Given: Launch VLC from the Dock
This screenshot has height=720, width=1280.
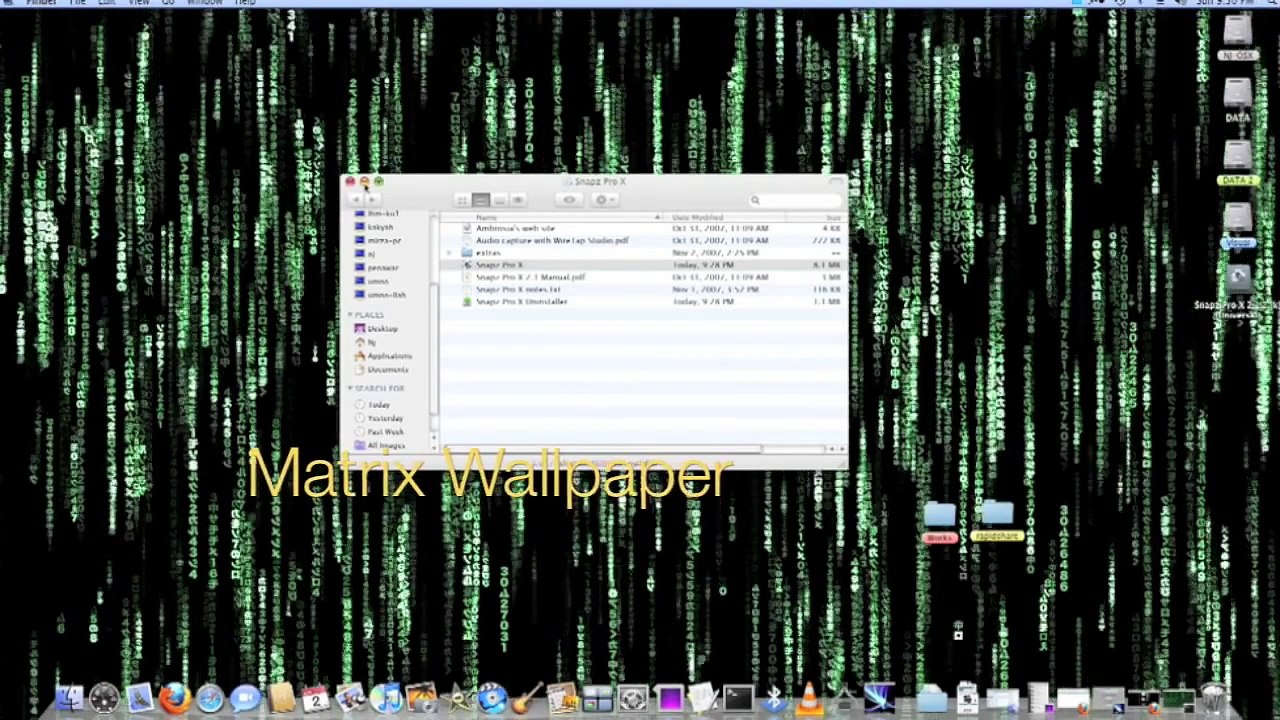Looking at the screenshot, I should [808, 698].
